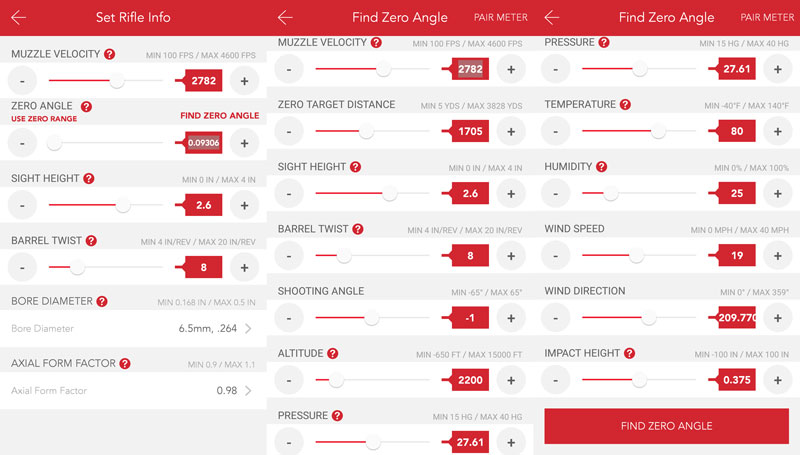Image resolution: width=800 pixels, height=455 pixels.
Task: Click the Temperature slider handle
Action: 658,131
